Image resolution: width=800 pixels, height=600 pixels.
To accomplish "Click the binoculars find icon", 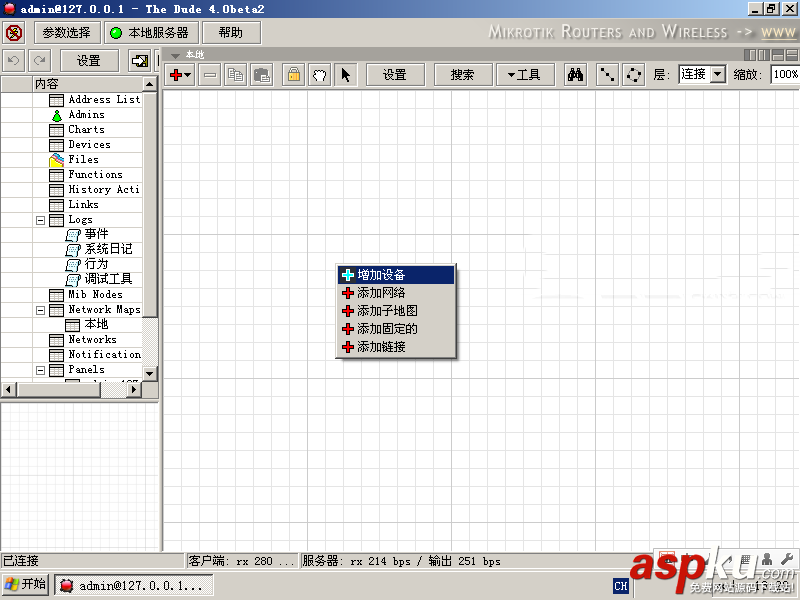I will point(576,75).
